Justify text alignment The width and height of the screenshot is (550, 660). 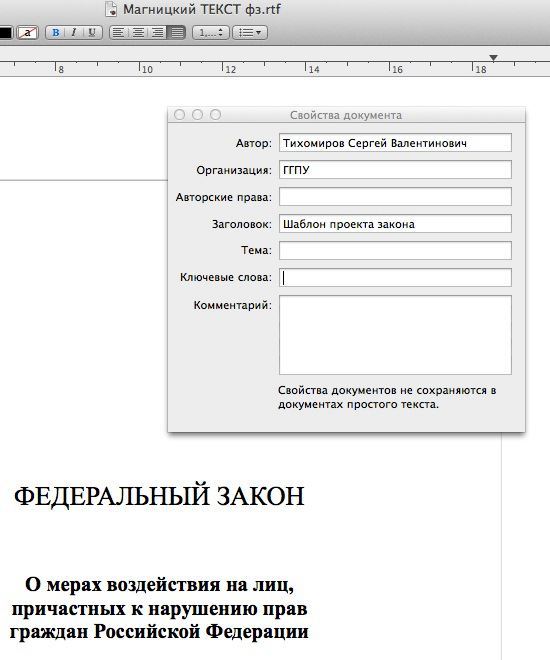pyautogui.click(x=177, y=32)
